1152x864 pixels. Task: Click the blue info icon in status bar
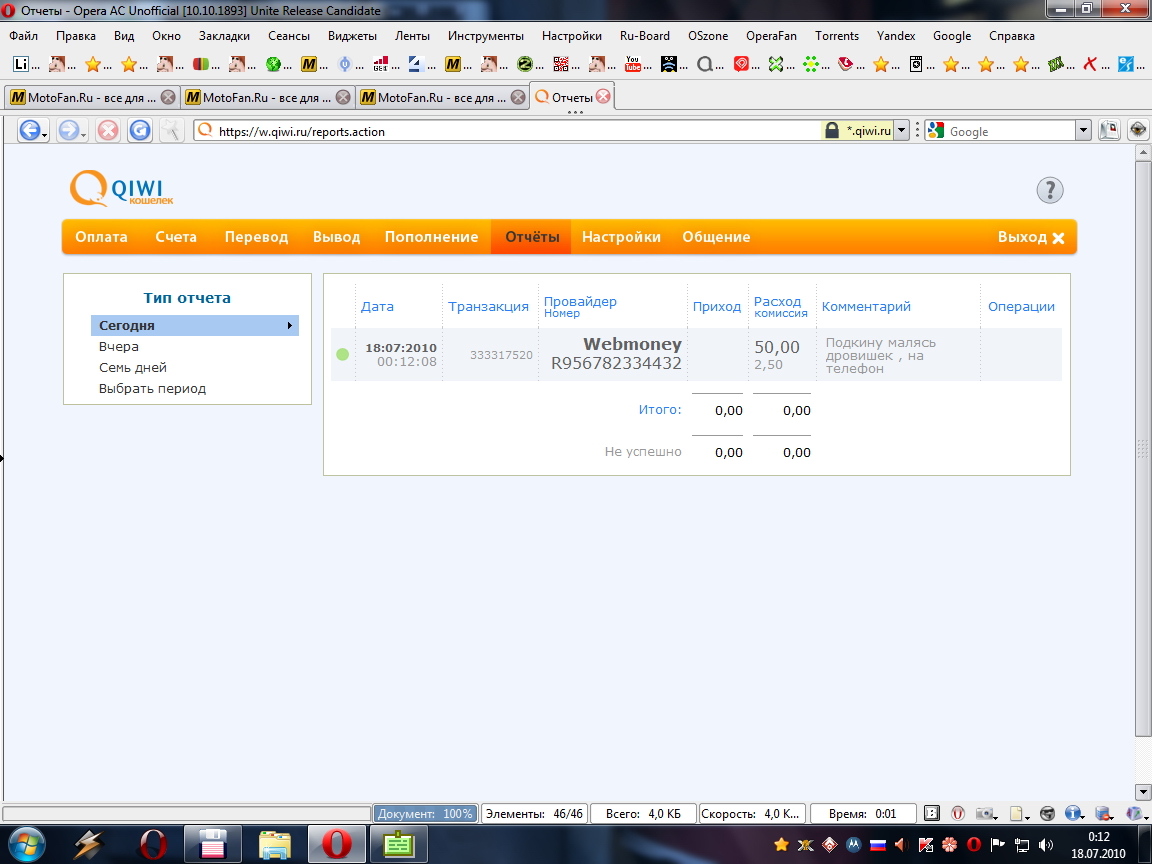click(x=1072, y=813)
